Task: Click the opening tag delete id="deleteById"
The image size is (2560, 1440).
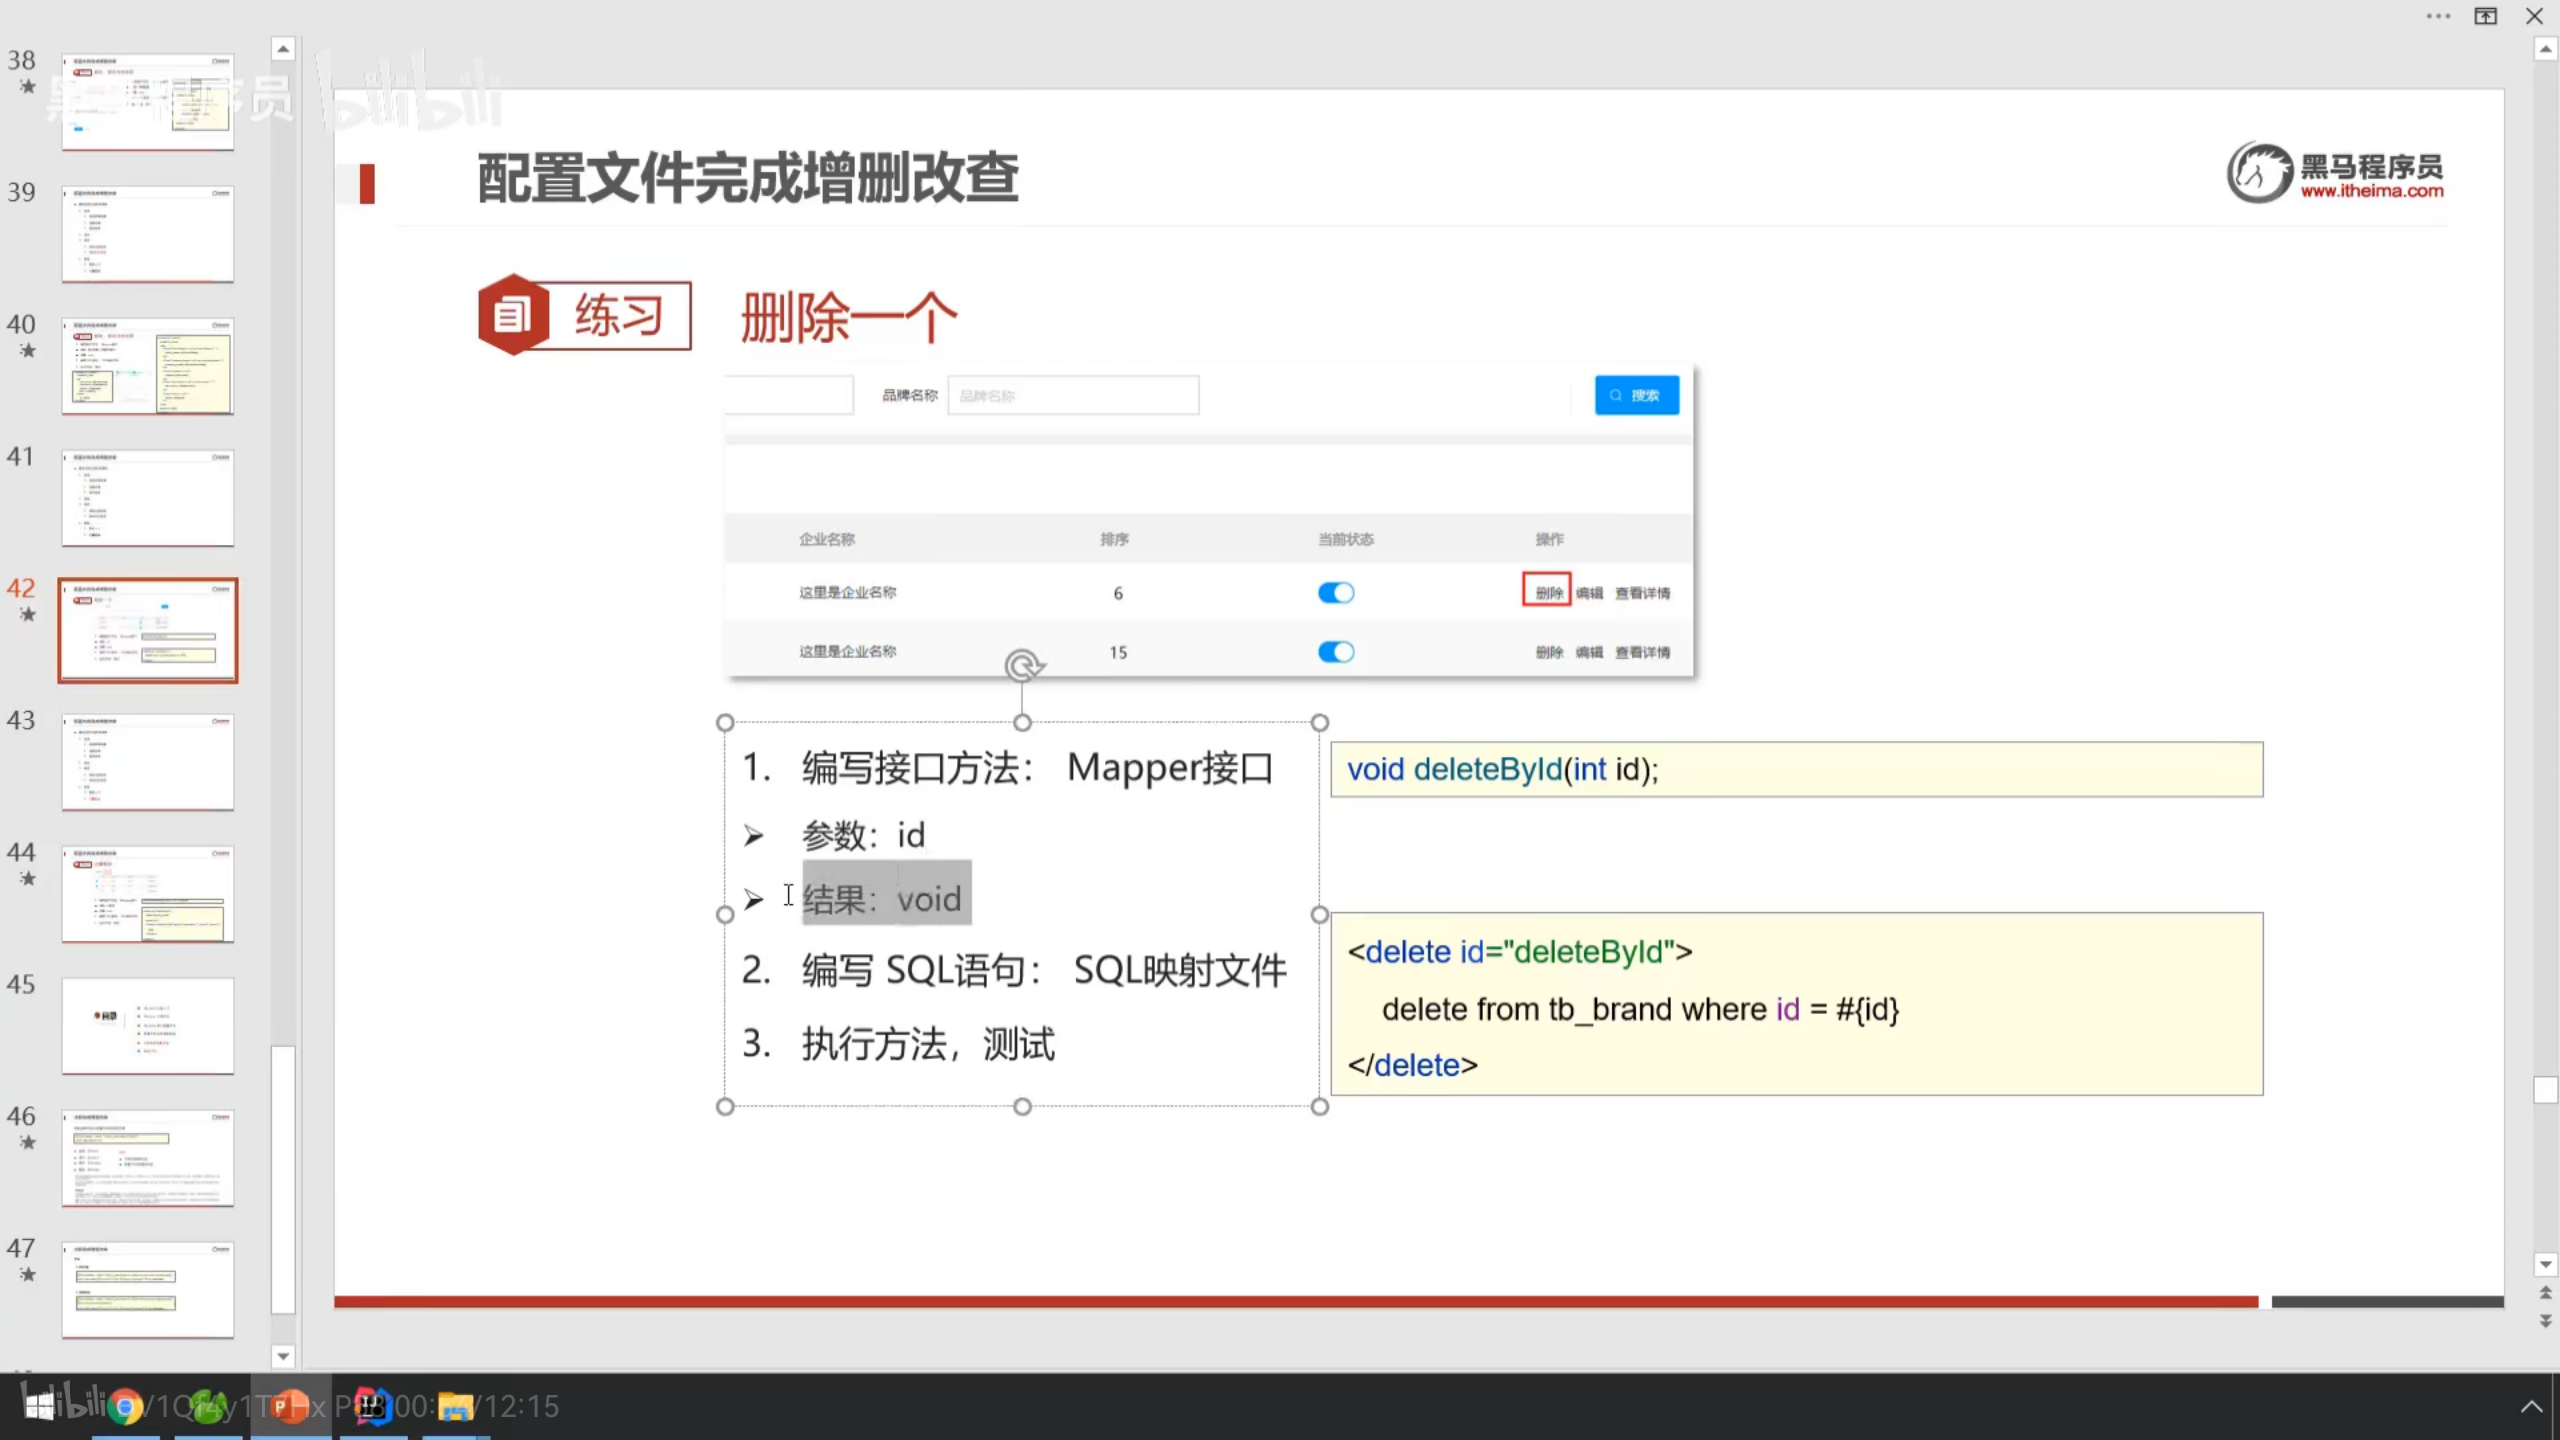Action: tap(1520, 952)
